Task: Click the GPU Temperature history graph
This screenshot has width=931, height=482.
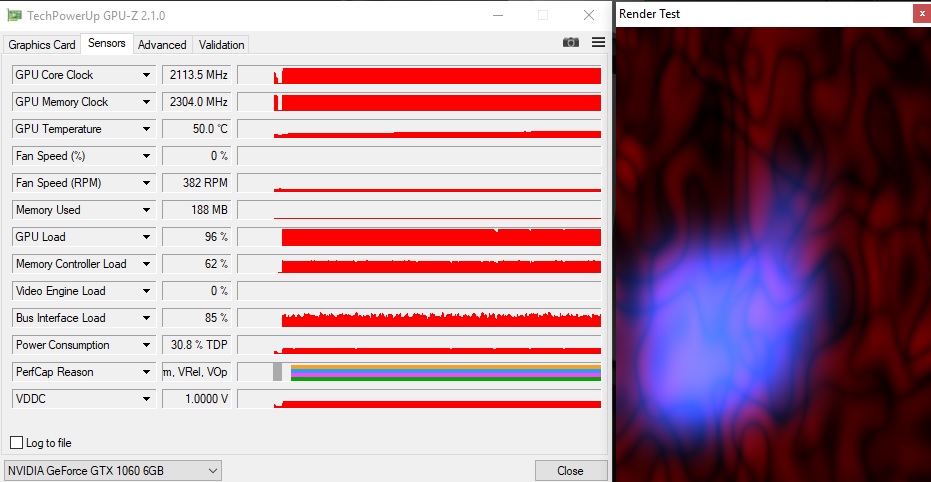Action: pos(419,129)
